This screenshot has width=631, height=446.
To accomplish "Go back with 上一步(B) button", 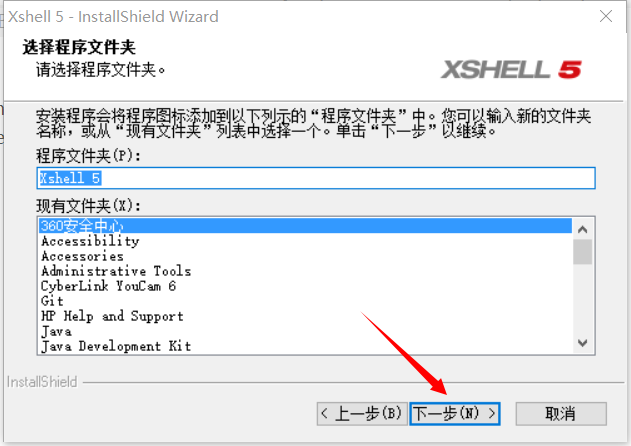I will point(362,413).
